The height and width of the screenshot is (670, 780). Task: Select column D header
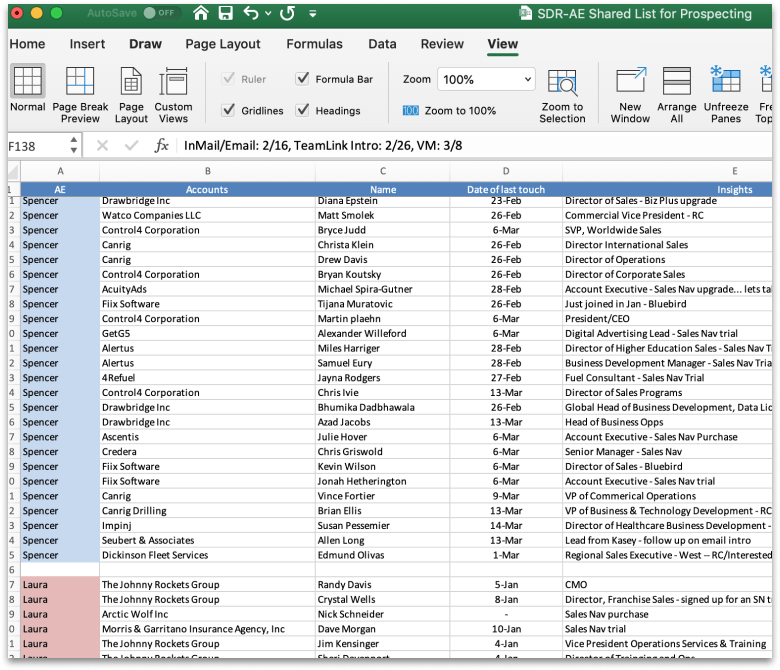pyautogui.click(x=506, y=171)
